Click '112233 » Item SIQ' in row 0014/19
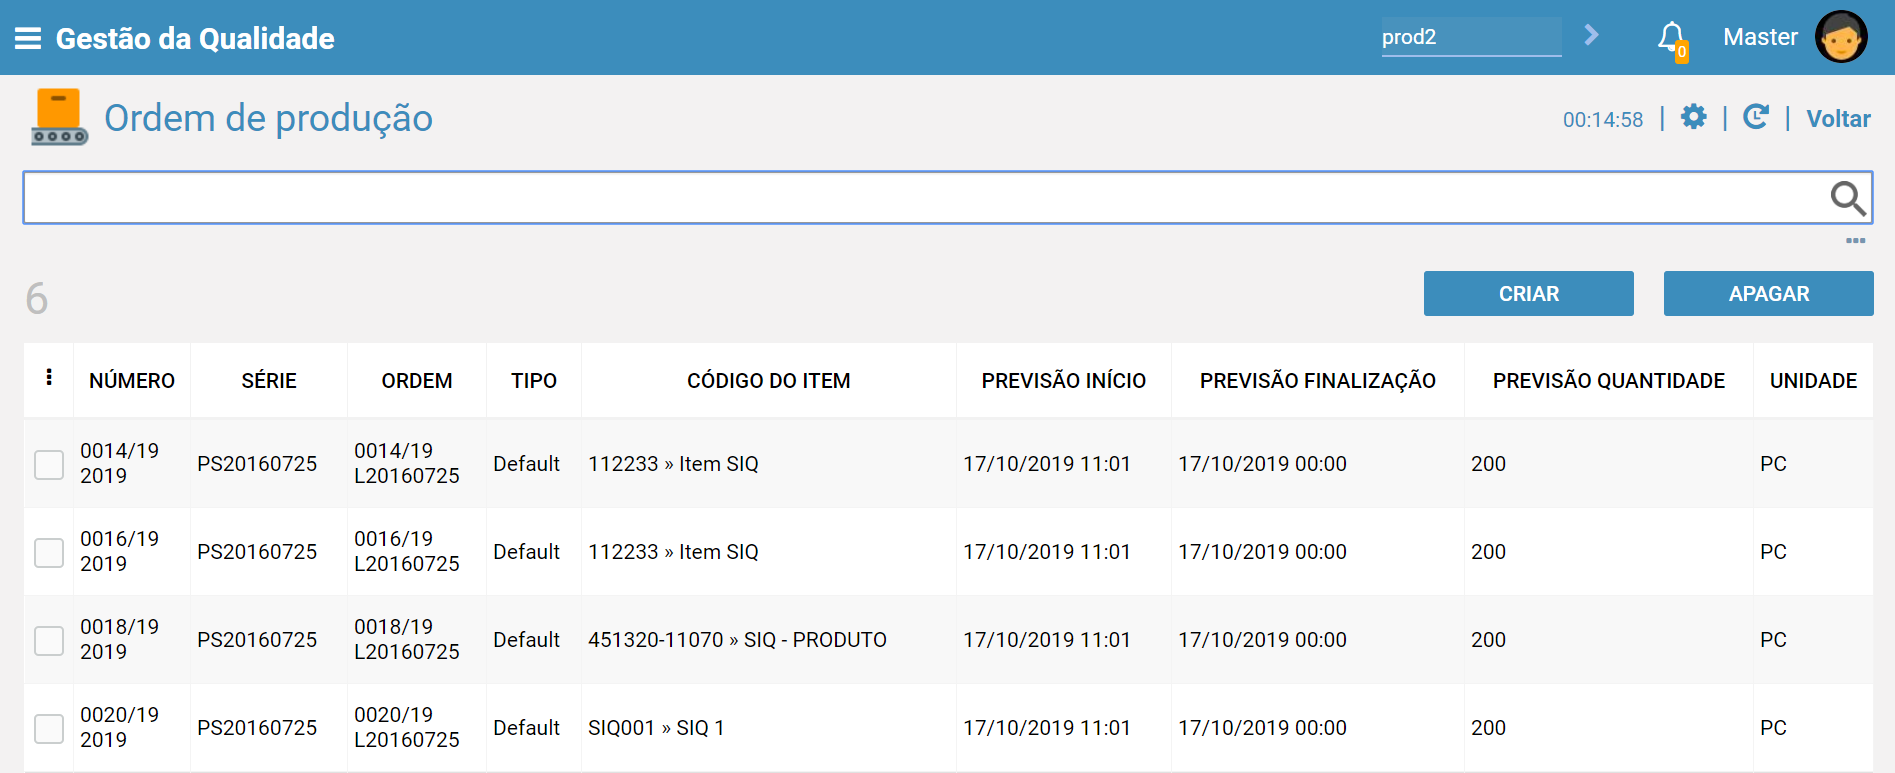Viewport: 1895px width, 773px height. [x=673, y=464]
